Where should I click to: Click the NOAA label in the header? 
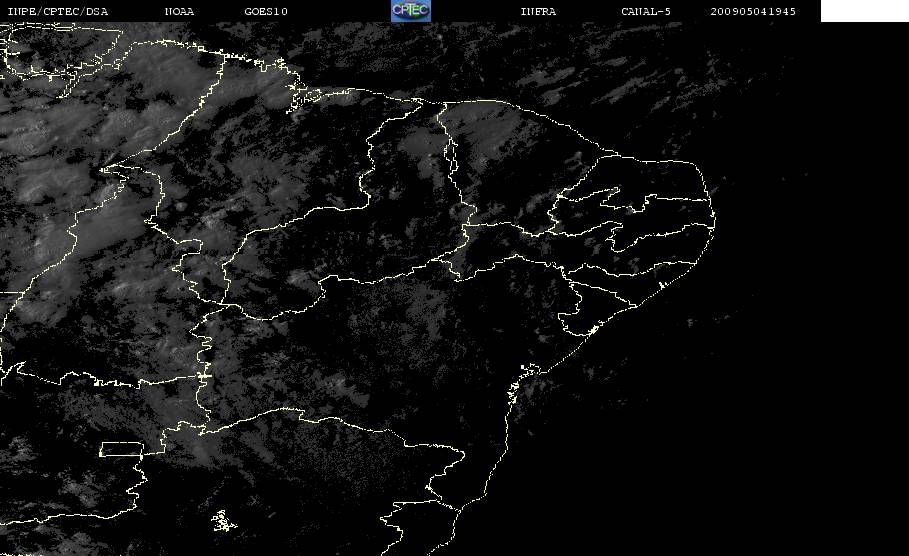[x=179, y=12]
